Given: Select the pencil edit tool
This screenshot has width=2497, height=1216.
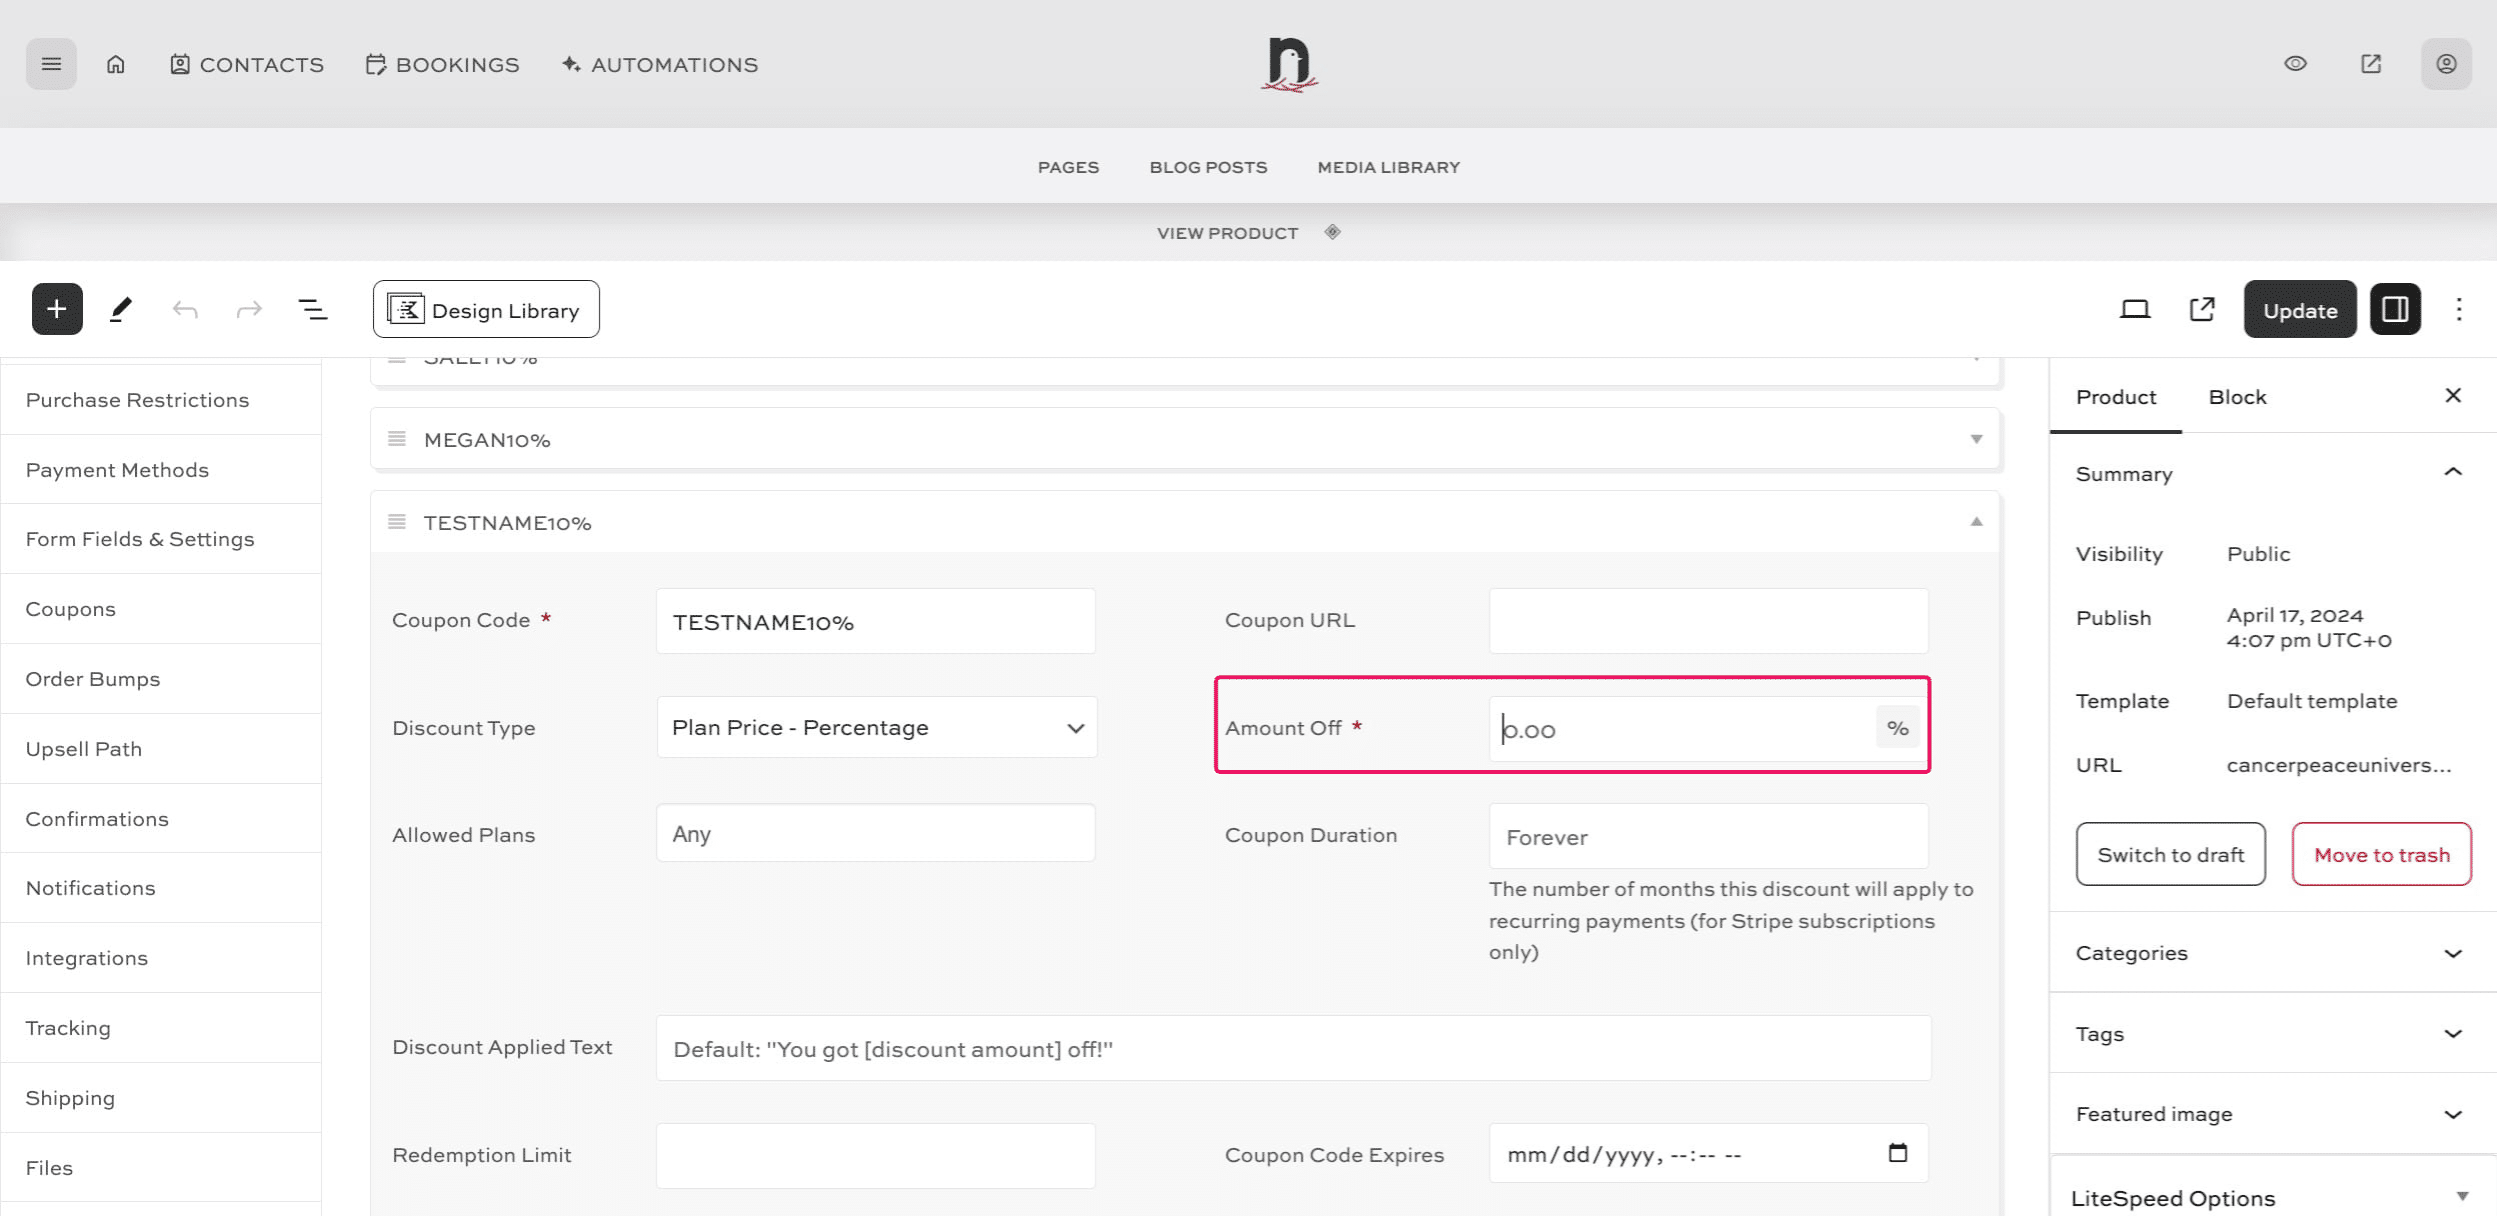Looking at the screenshot, I should pyautogui.click(x=121, y=309).
